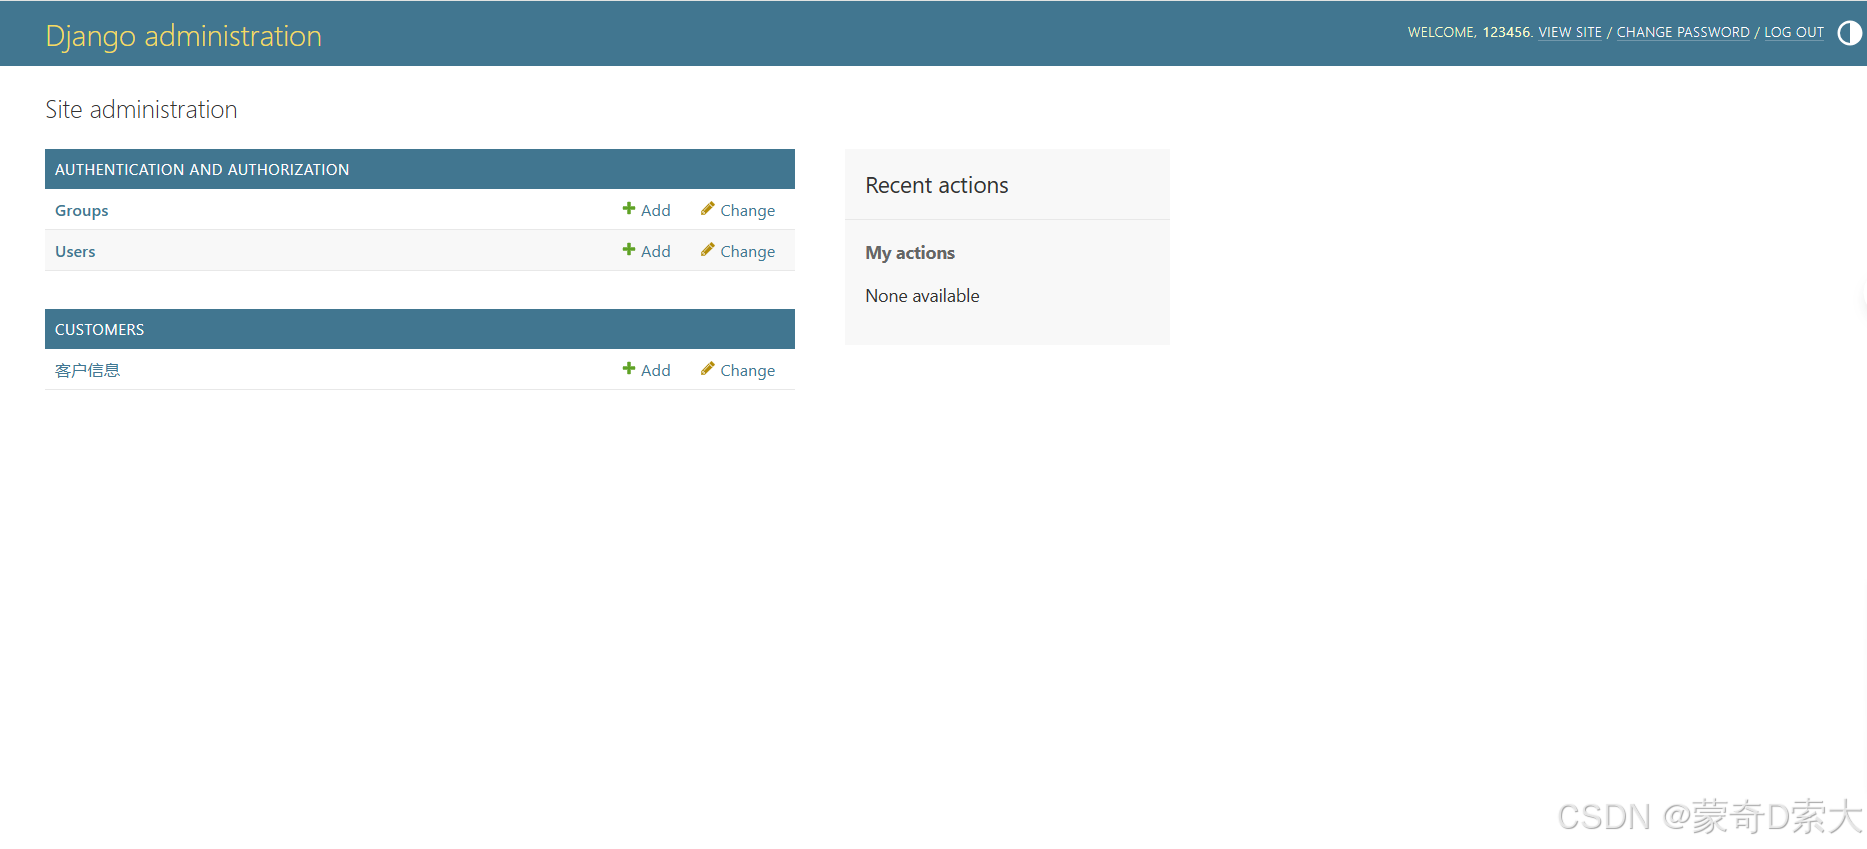Screen dimensions: 1867x849
Task: Click Change for Users
Action: 738,251
